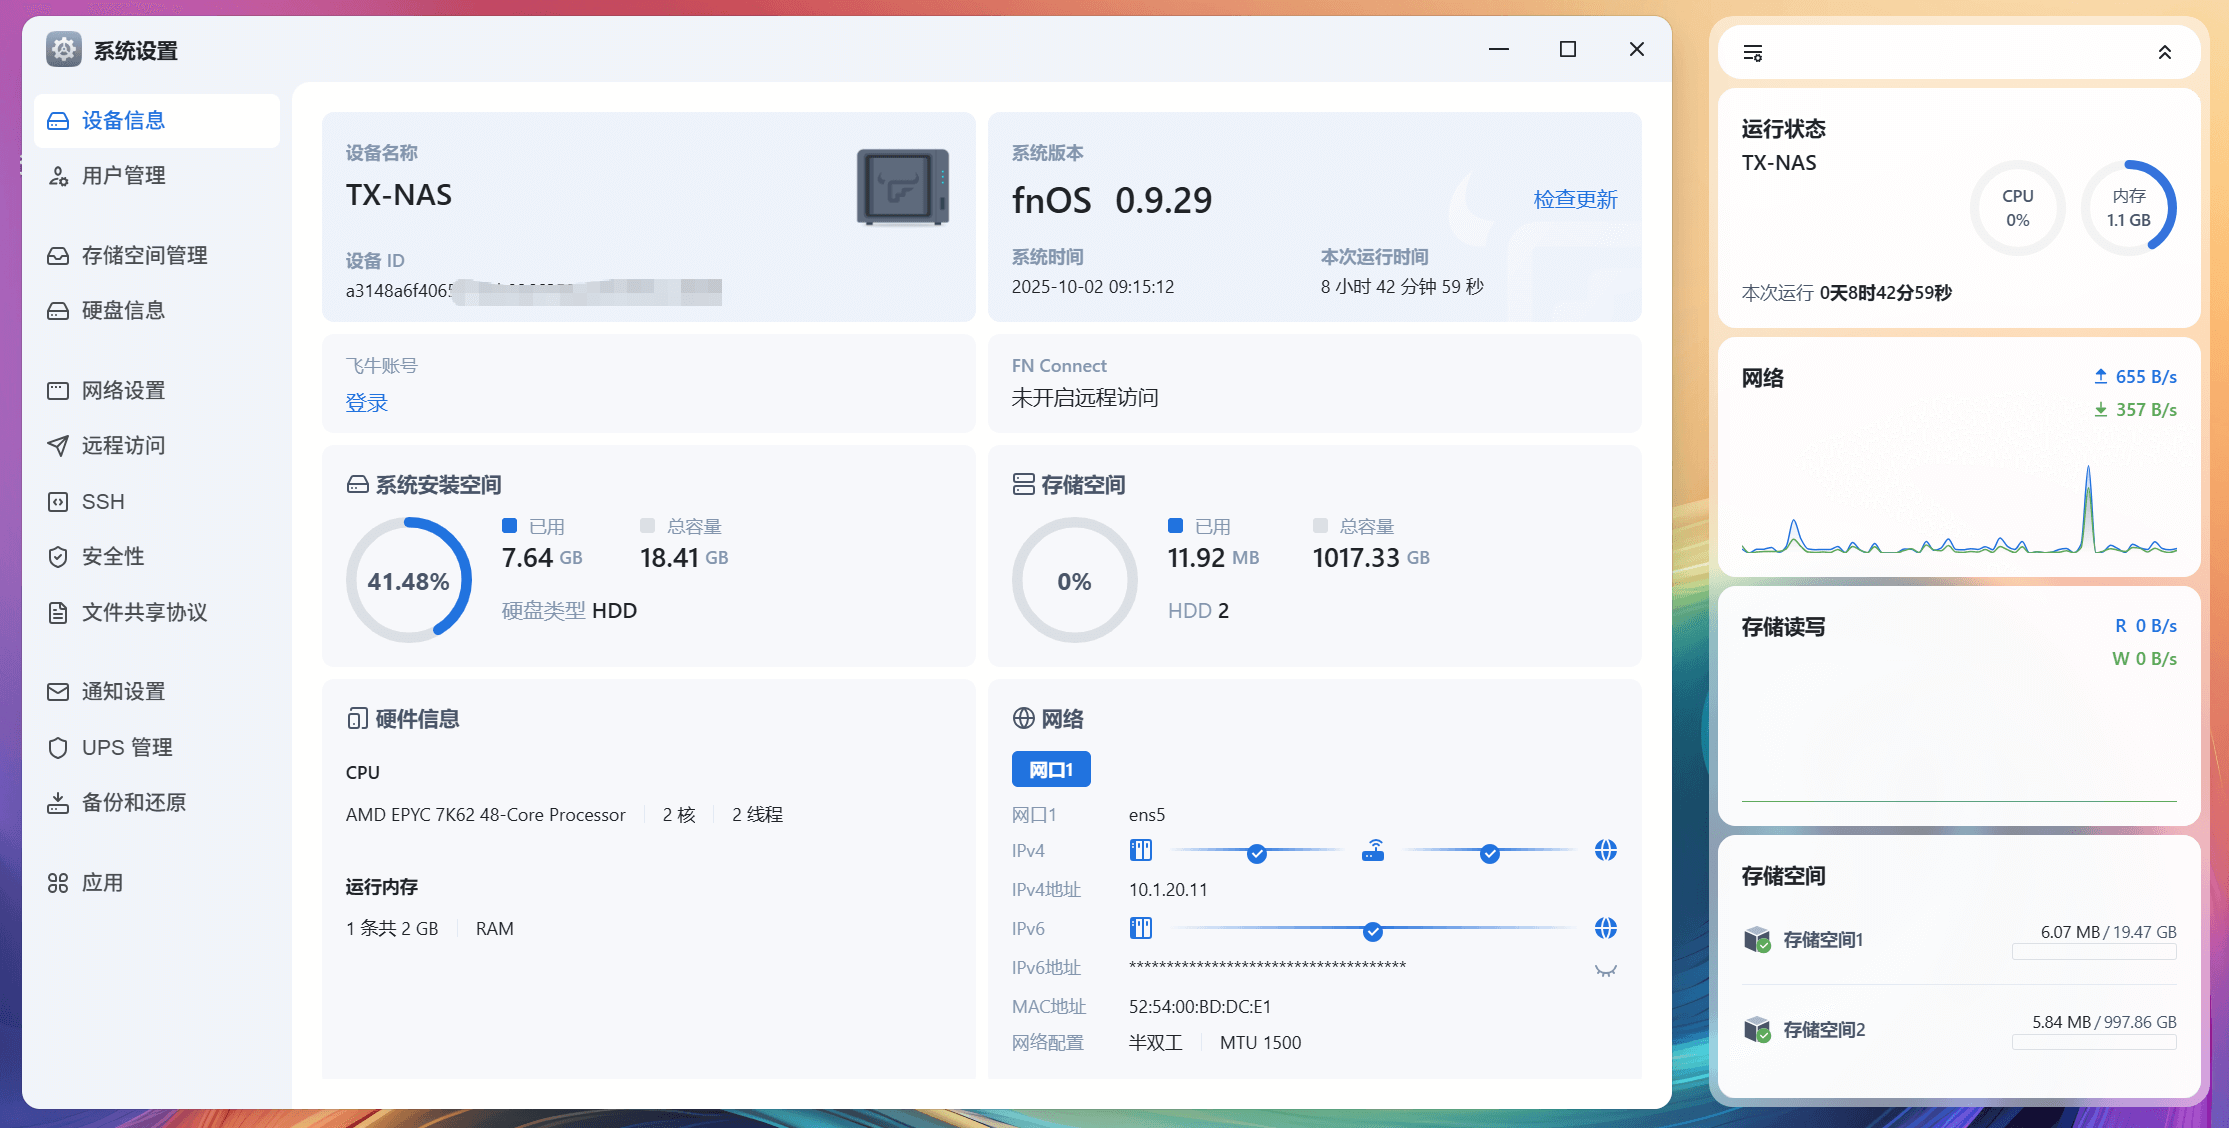This screenshot has height=1128, width=2229.
Task: Click the 远程访问 paper plane icon
Action: click(x=58, y=446)
